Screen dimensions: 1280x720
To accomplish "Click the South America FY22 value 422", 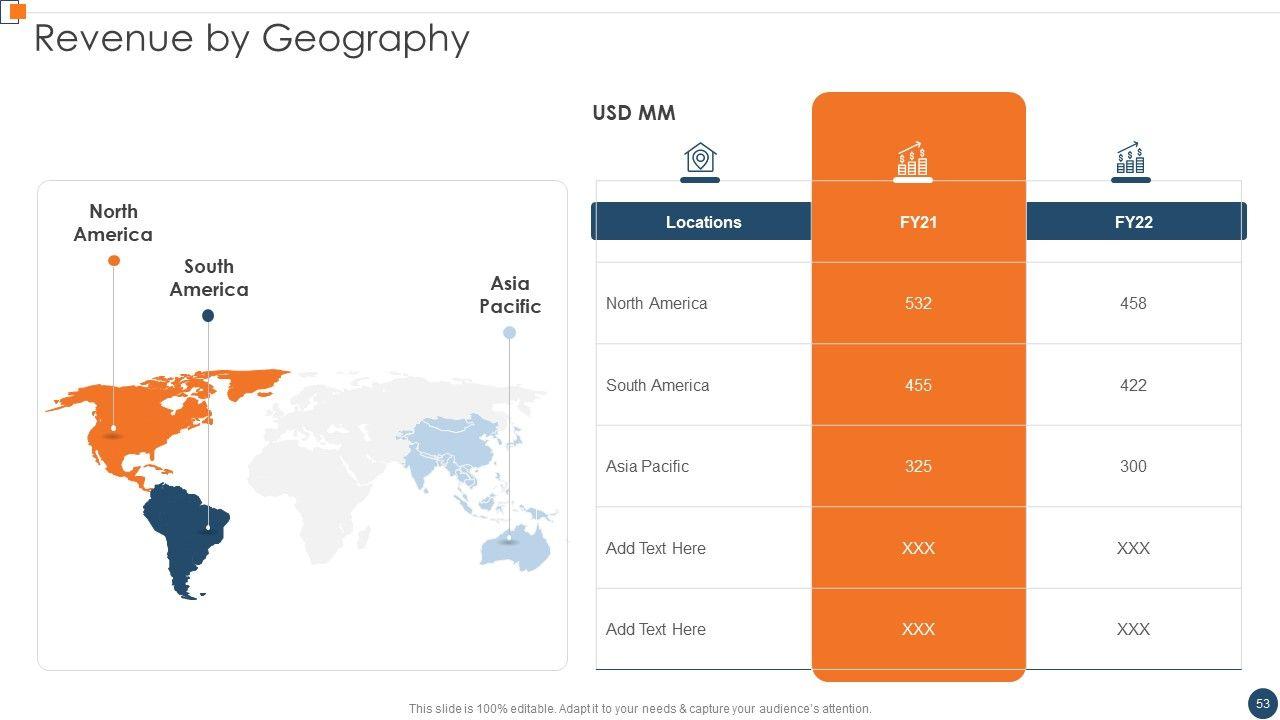I will [x=1133, y=385].
